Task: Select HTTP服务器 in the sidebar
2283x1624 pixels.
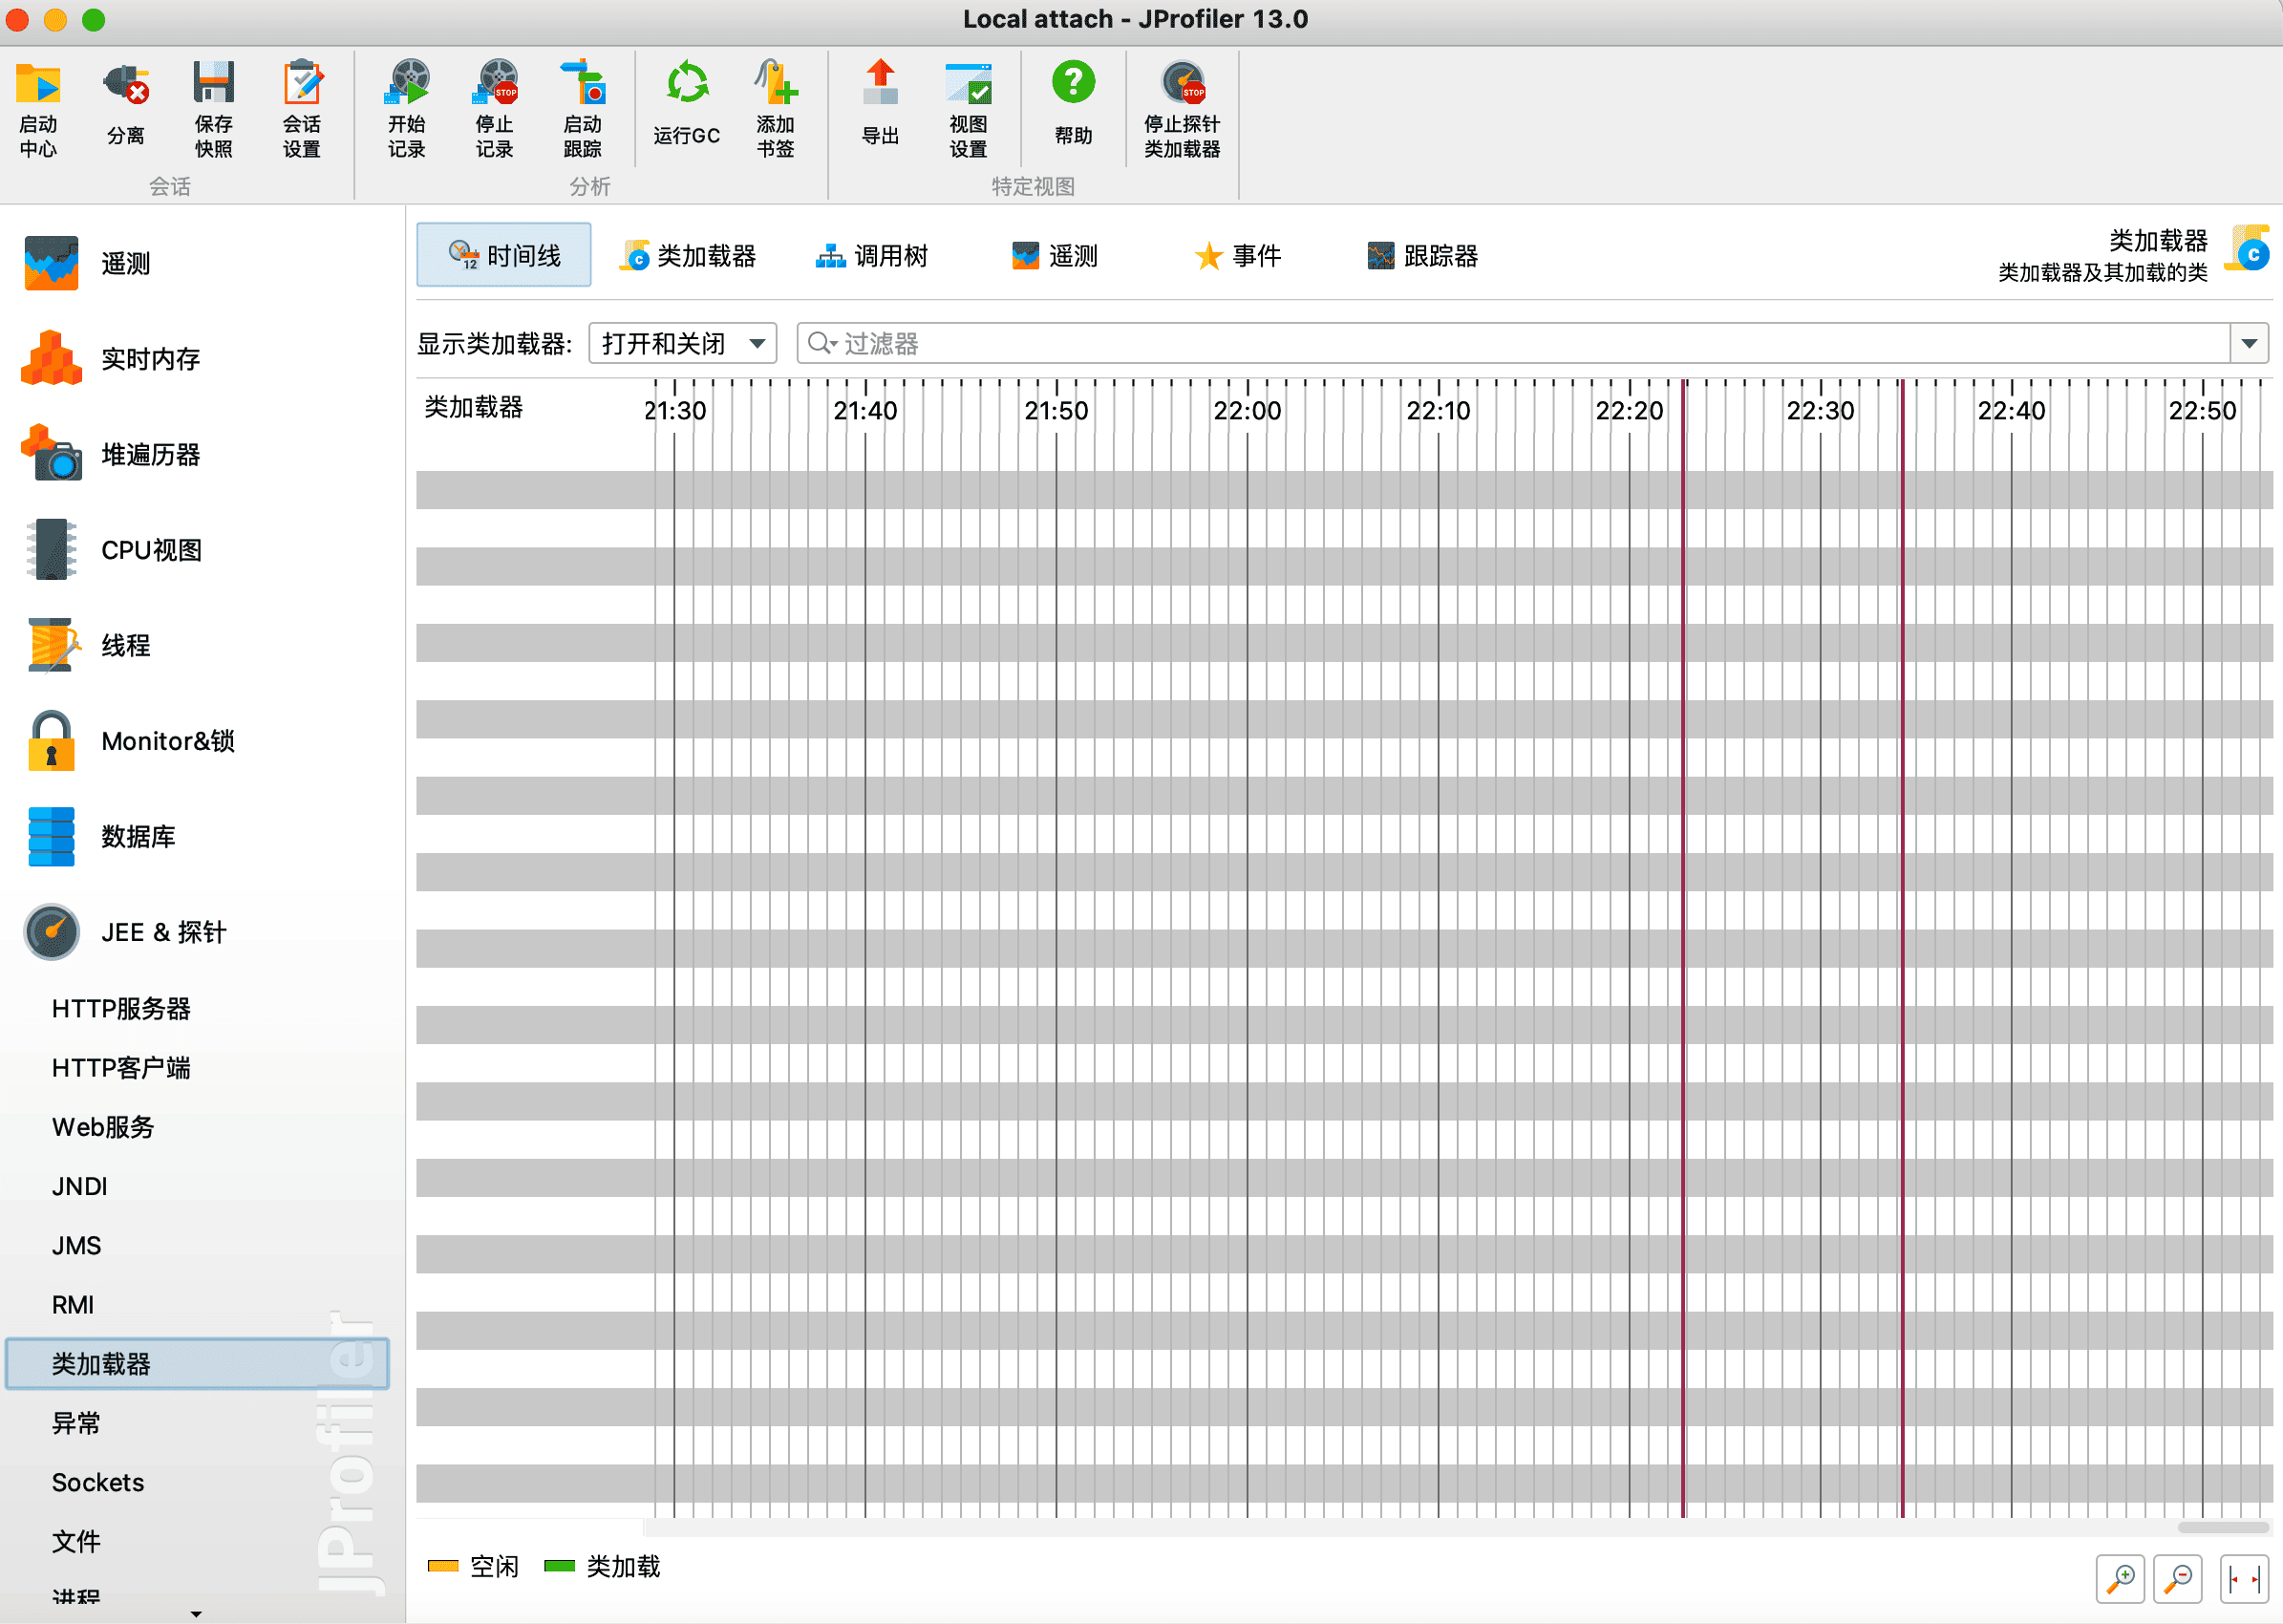Action: pyautogui.click(x=121, y=1008)
